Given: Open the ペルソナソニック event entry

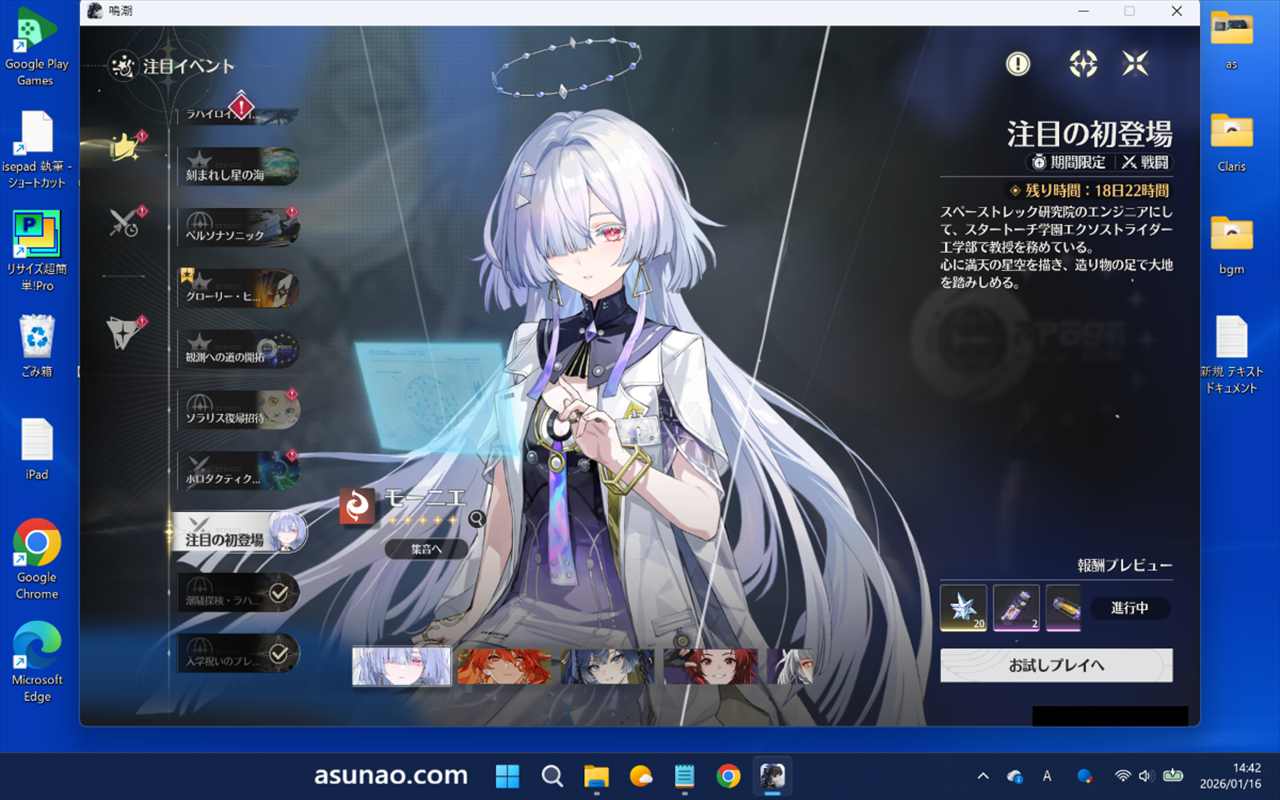Looking at the screenshot, I should tap(238, 228).
